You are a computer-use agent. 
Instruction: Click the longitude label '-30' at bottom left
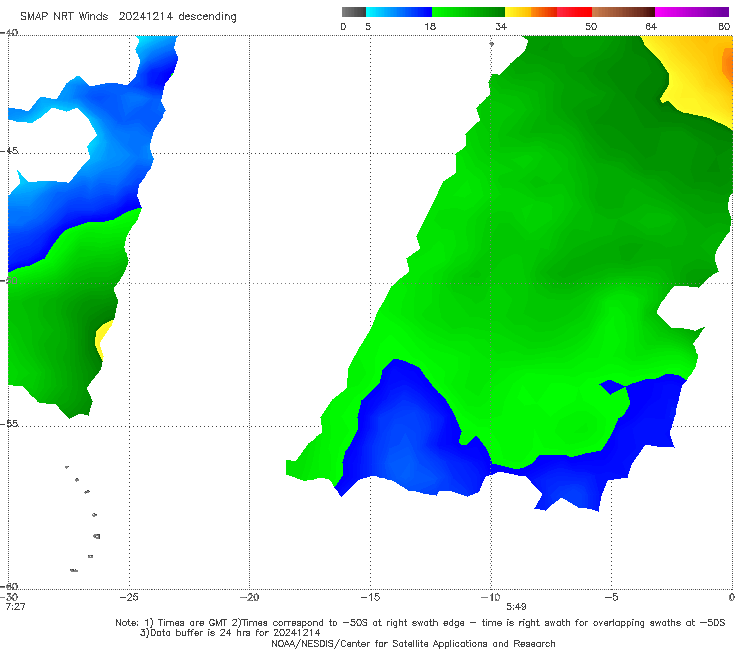(9, 597)
